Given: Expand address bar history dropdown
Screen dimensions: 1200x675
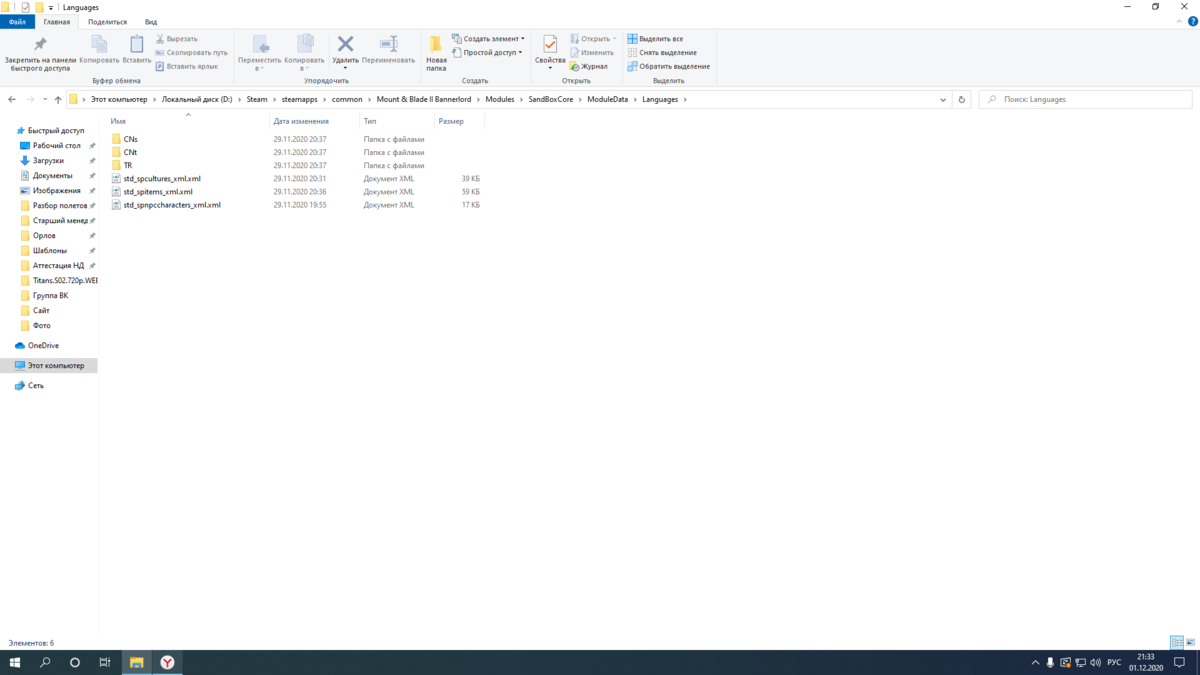Looking at the screenshot, I should coord(943,99).
